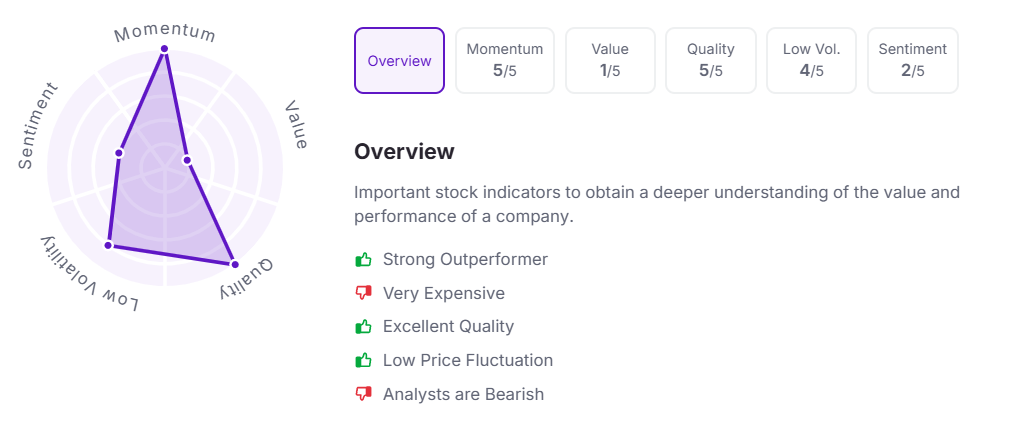This screenshot has height=438, width=1009.
Task: Click the Momentum data point on radar chart
Action: pos(164,49)
